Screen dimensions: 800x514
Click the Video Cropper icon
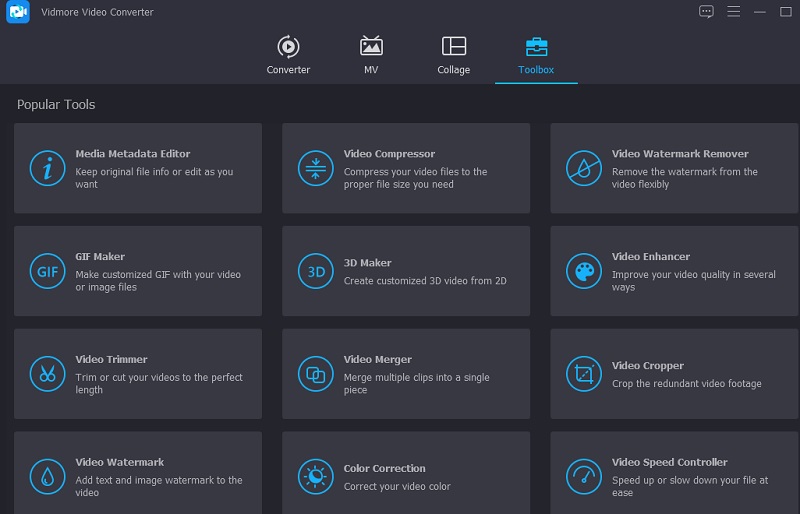[x=583, y=374]
